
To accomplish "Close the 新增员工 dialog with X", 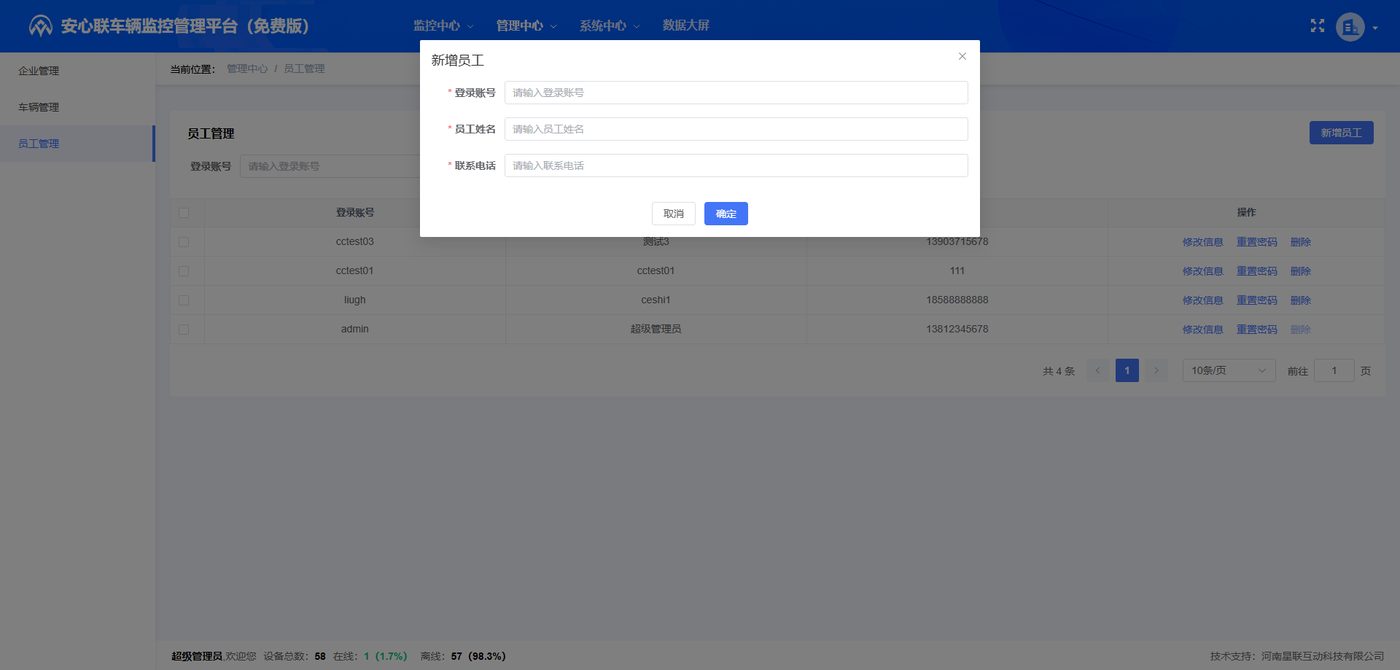I will [x=962, y=57].
